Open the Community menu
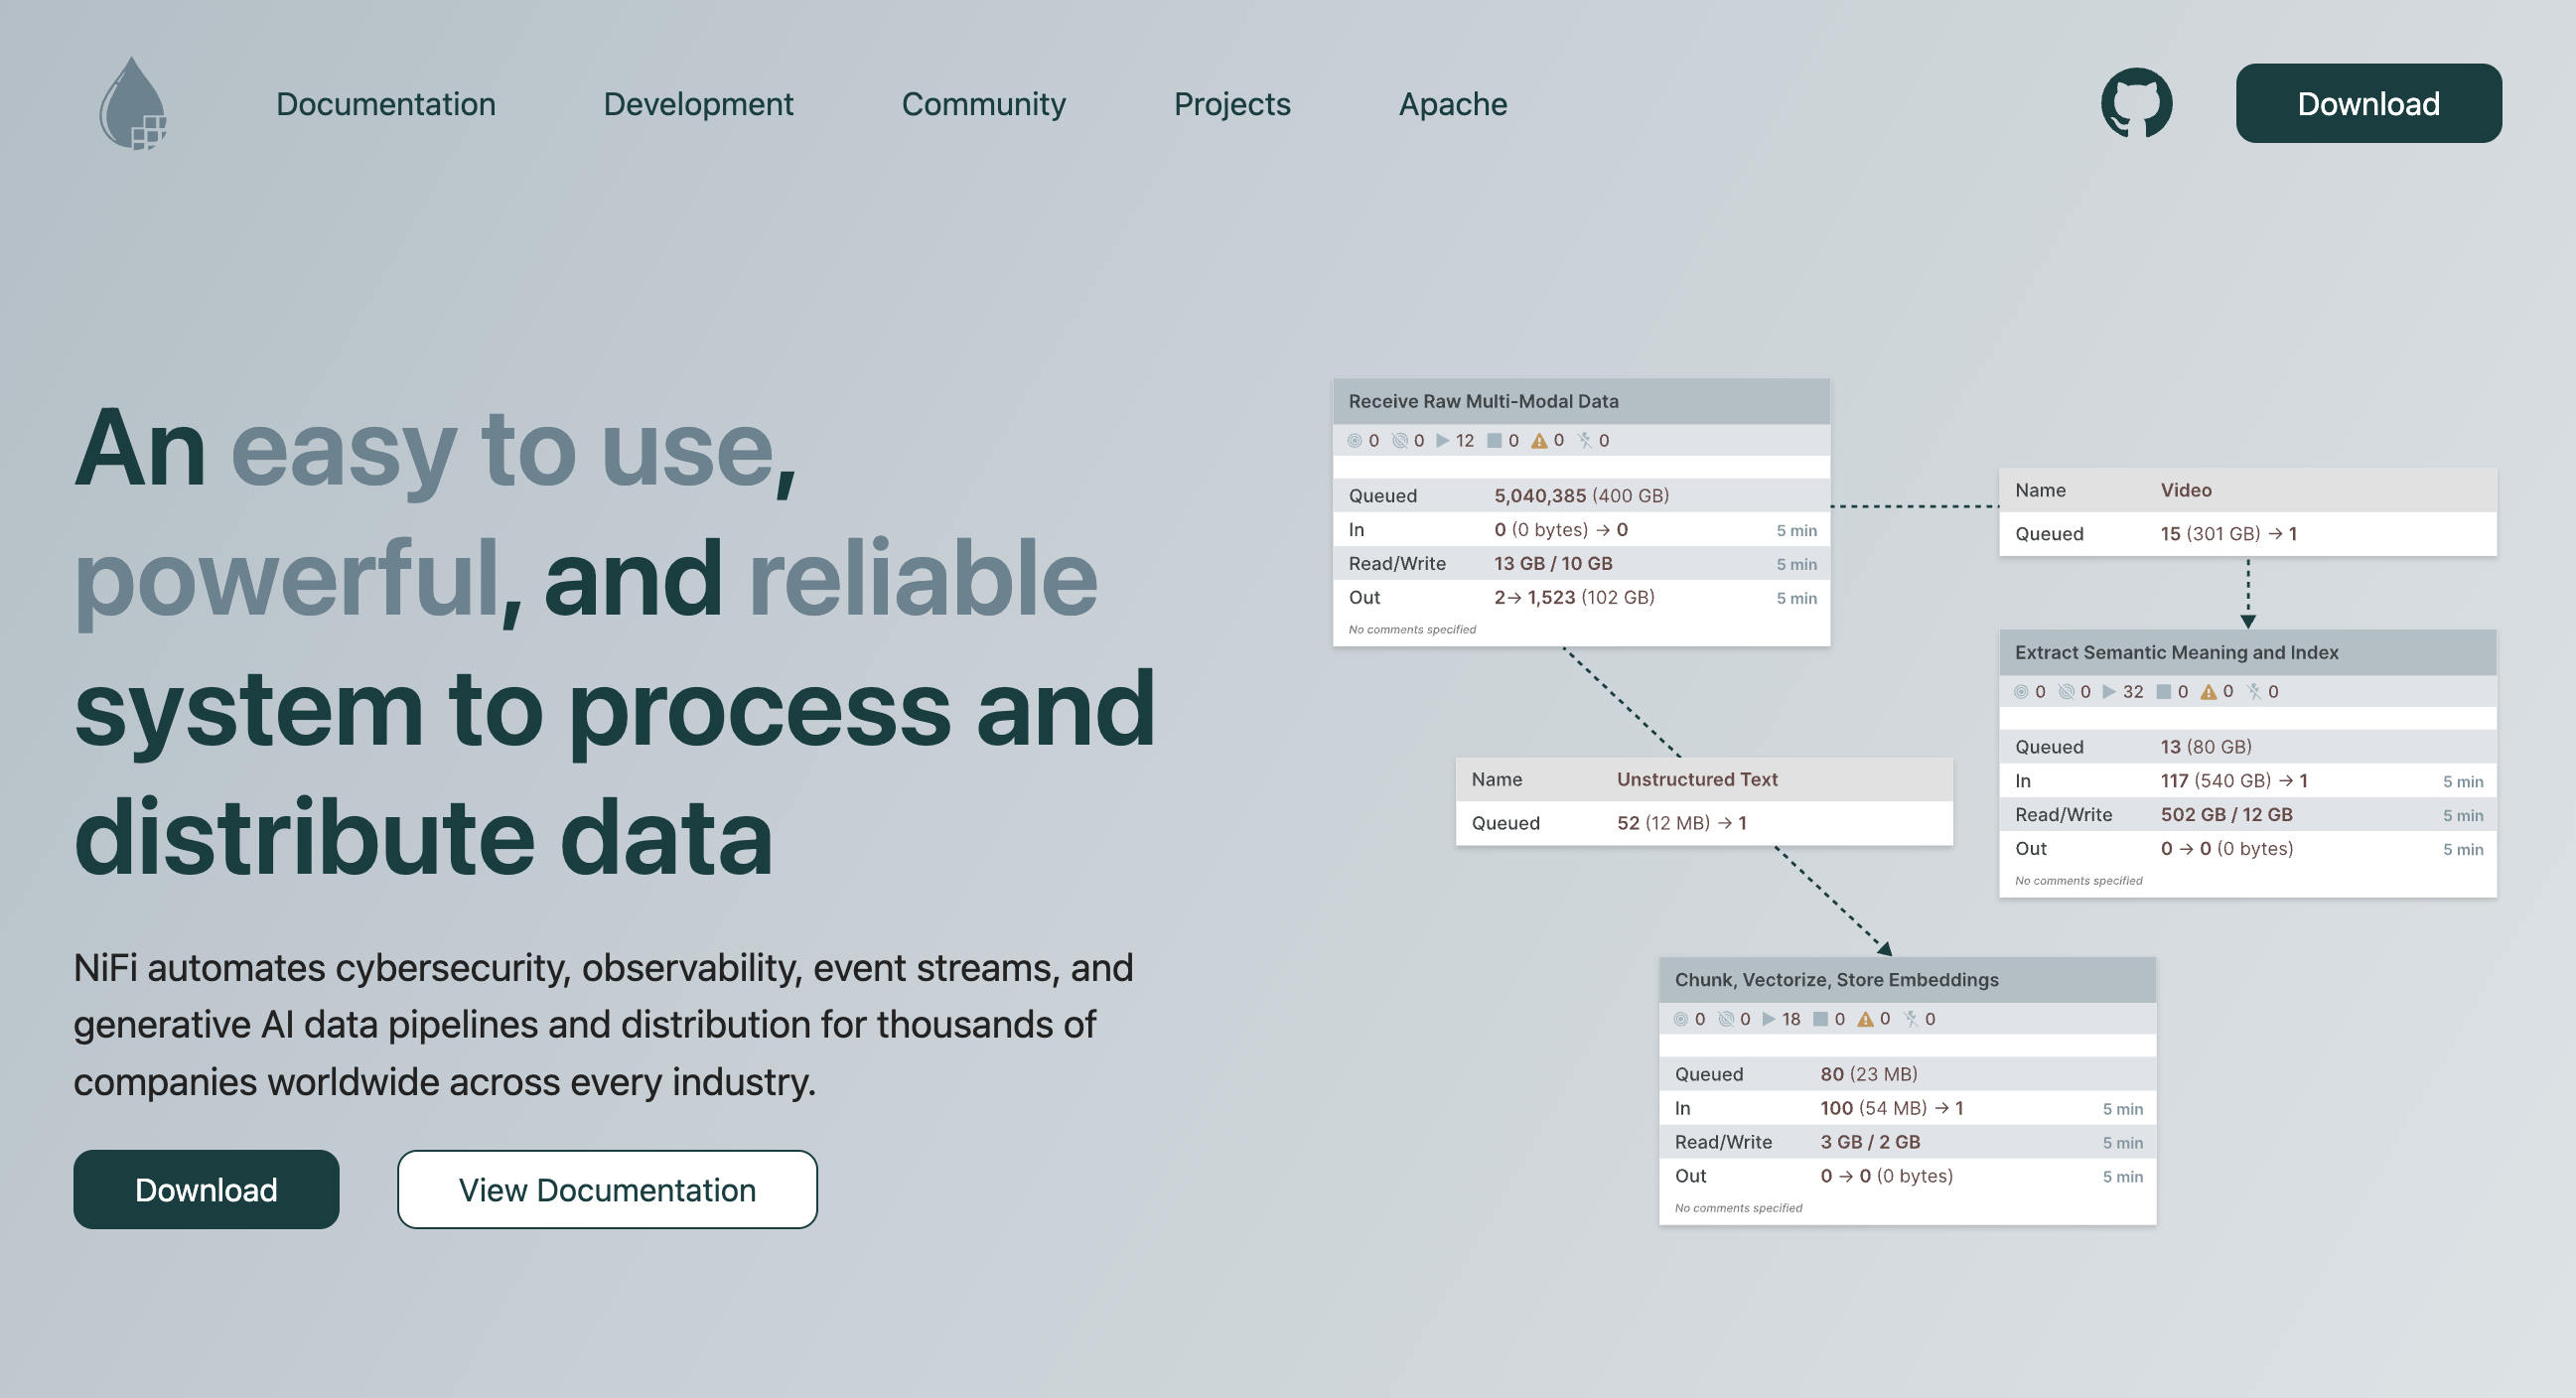Screen dimensions: 2576x1398 click(983, 104)
